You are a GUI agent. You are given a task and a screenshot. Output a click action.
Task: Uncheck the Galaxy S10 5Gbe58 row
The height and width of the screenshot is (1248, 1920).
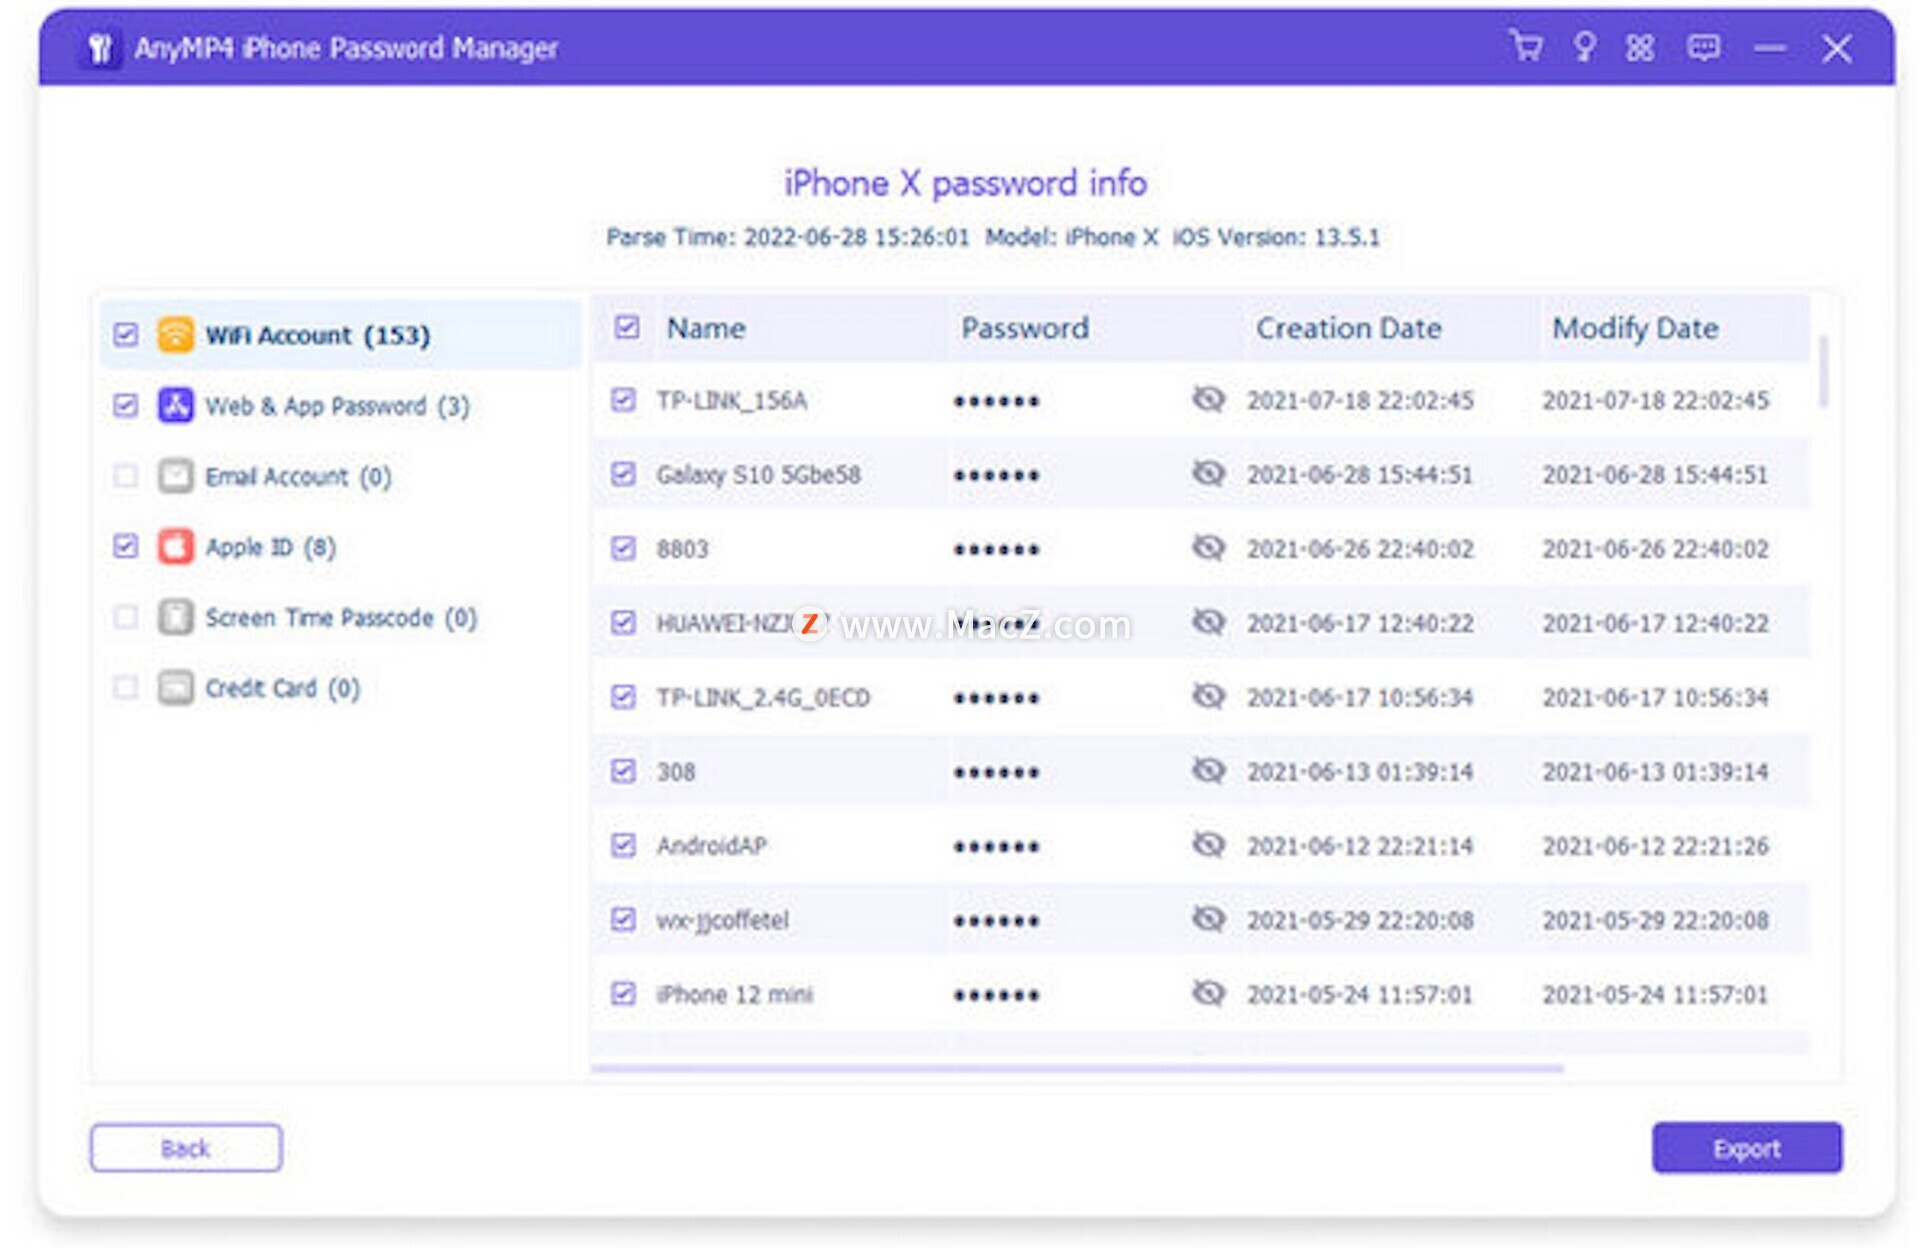click(623, 474)
